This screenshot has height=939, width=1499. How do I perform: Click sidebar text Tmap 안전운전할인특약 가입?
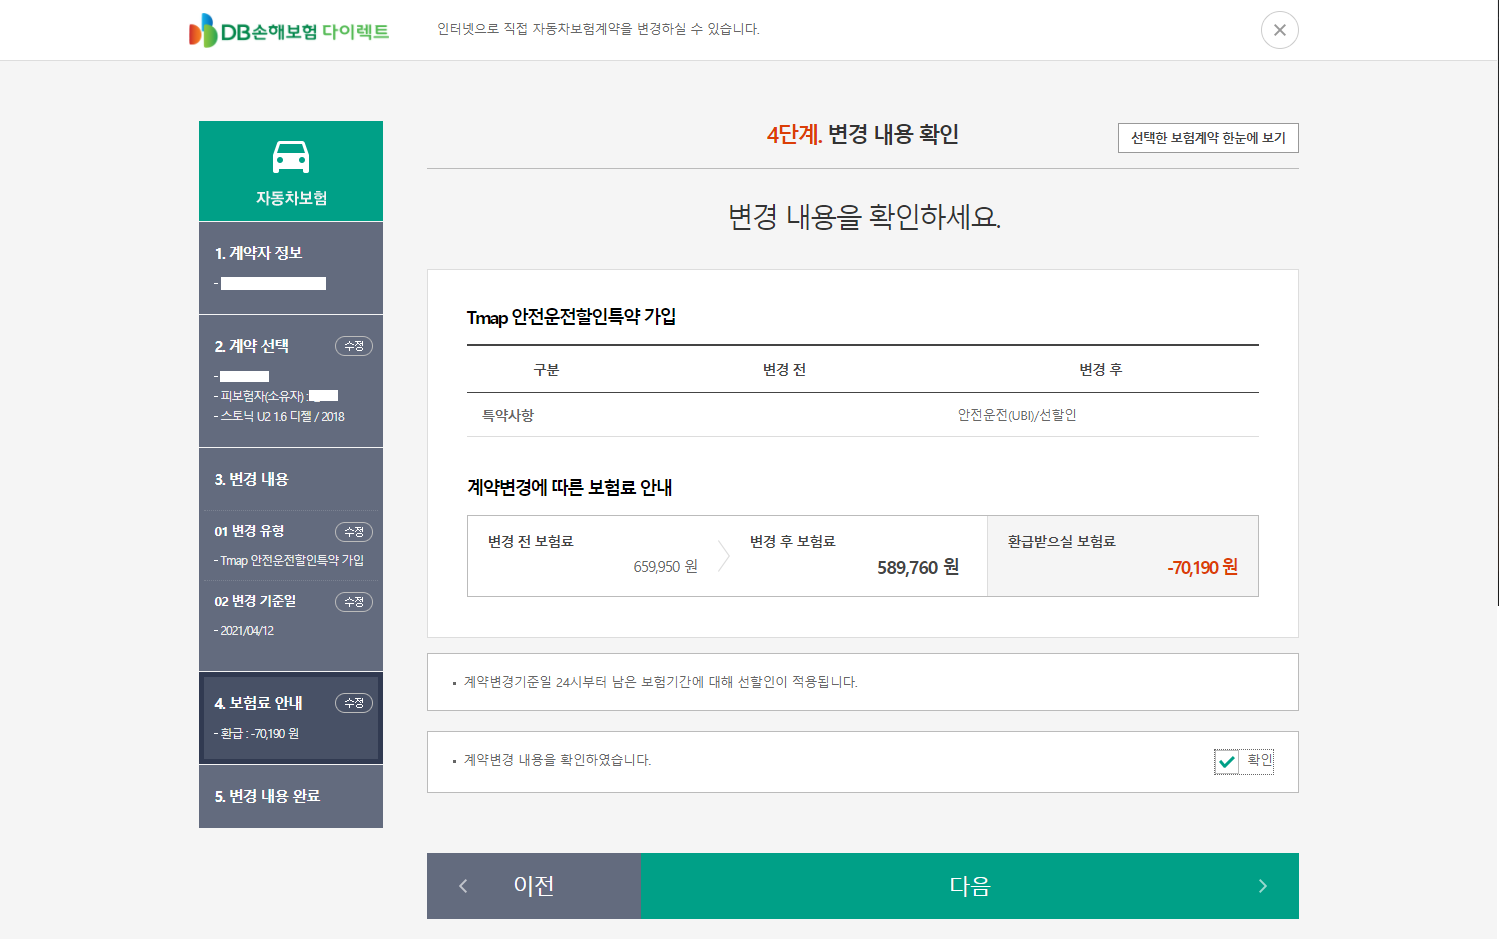tap(291, 561)
